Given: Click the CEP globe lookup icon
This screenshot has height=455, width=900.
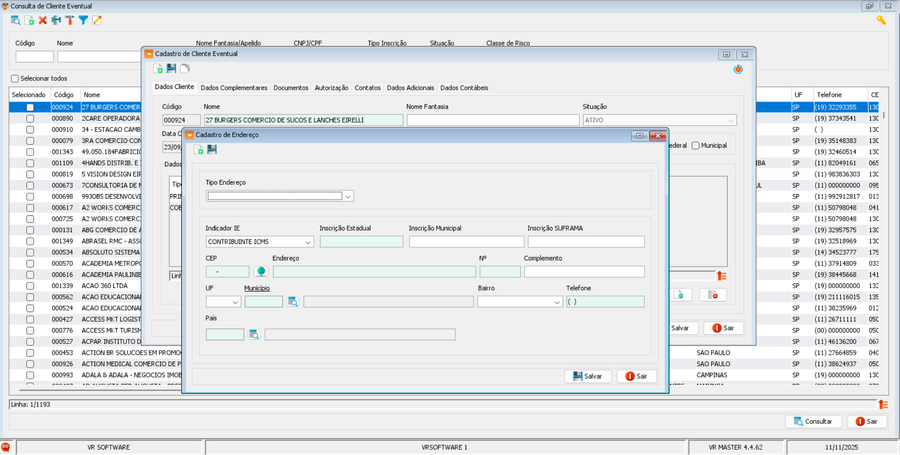Looking at the screenshot, I should (261, 271).
